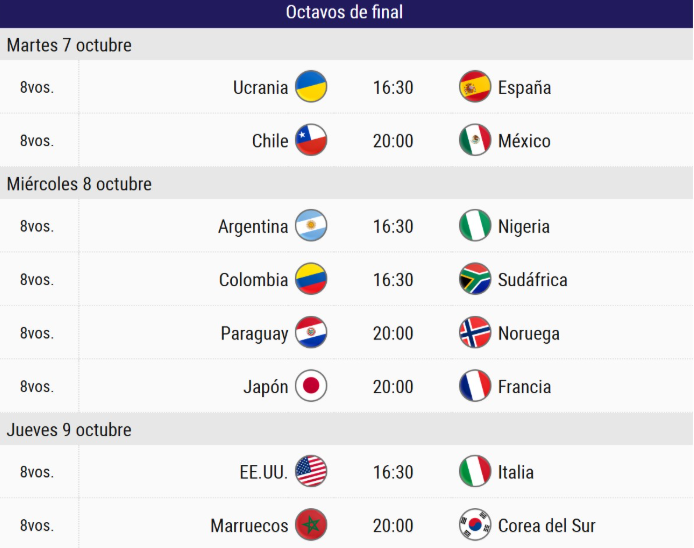Click the España flag icon
The height and width of the screenshot is (548, 694).
pos(475,87)
